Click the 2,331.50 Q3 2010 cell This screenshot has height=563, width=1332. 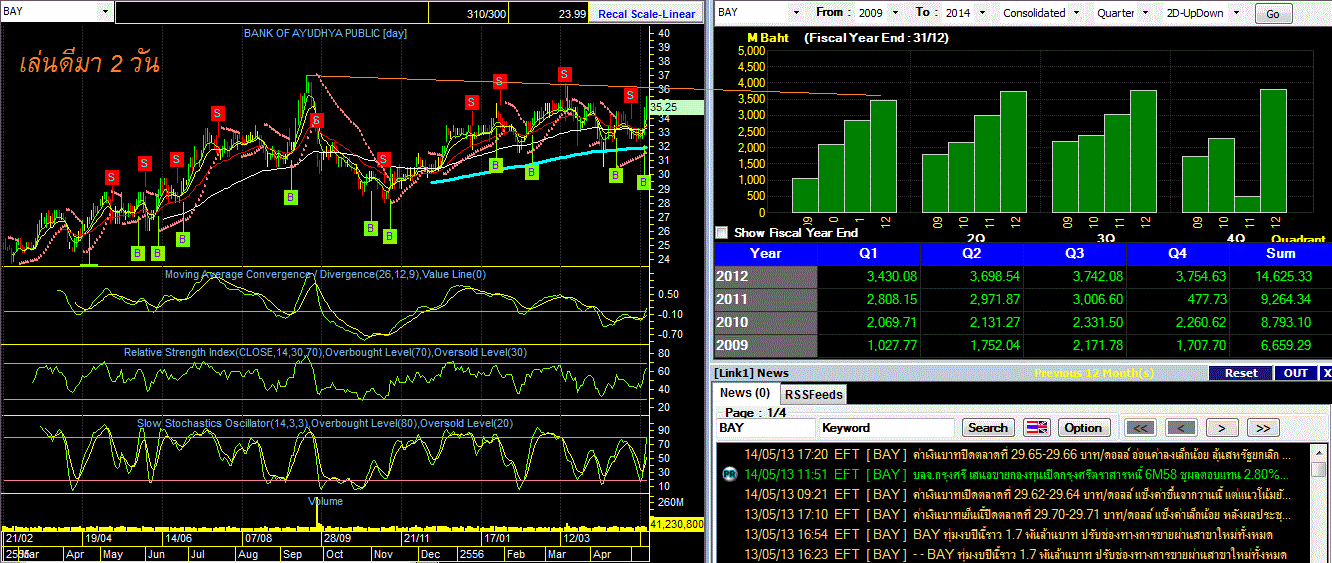(x=1074, y=322)
